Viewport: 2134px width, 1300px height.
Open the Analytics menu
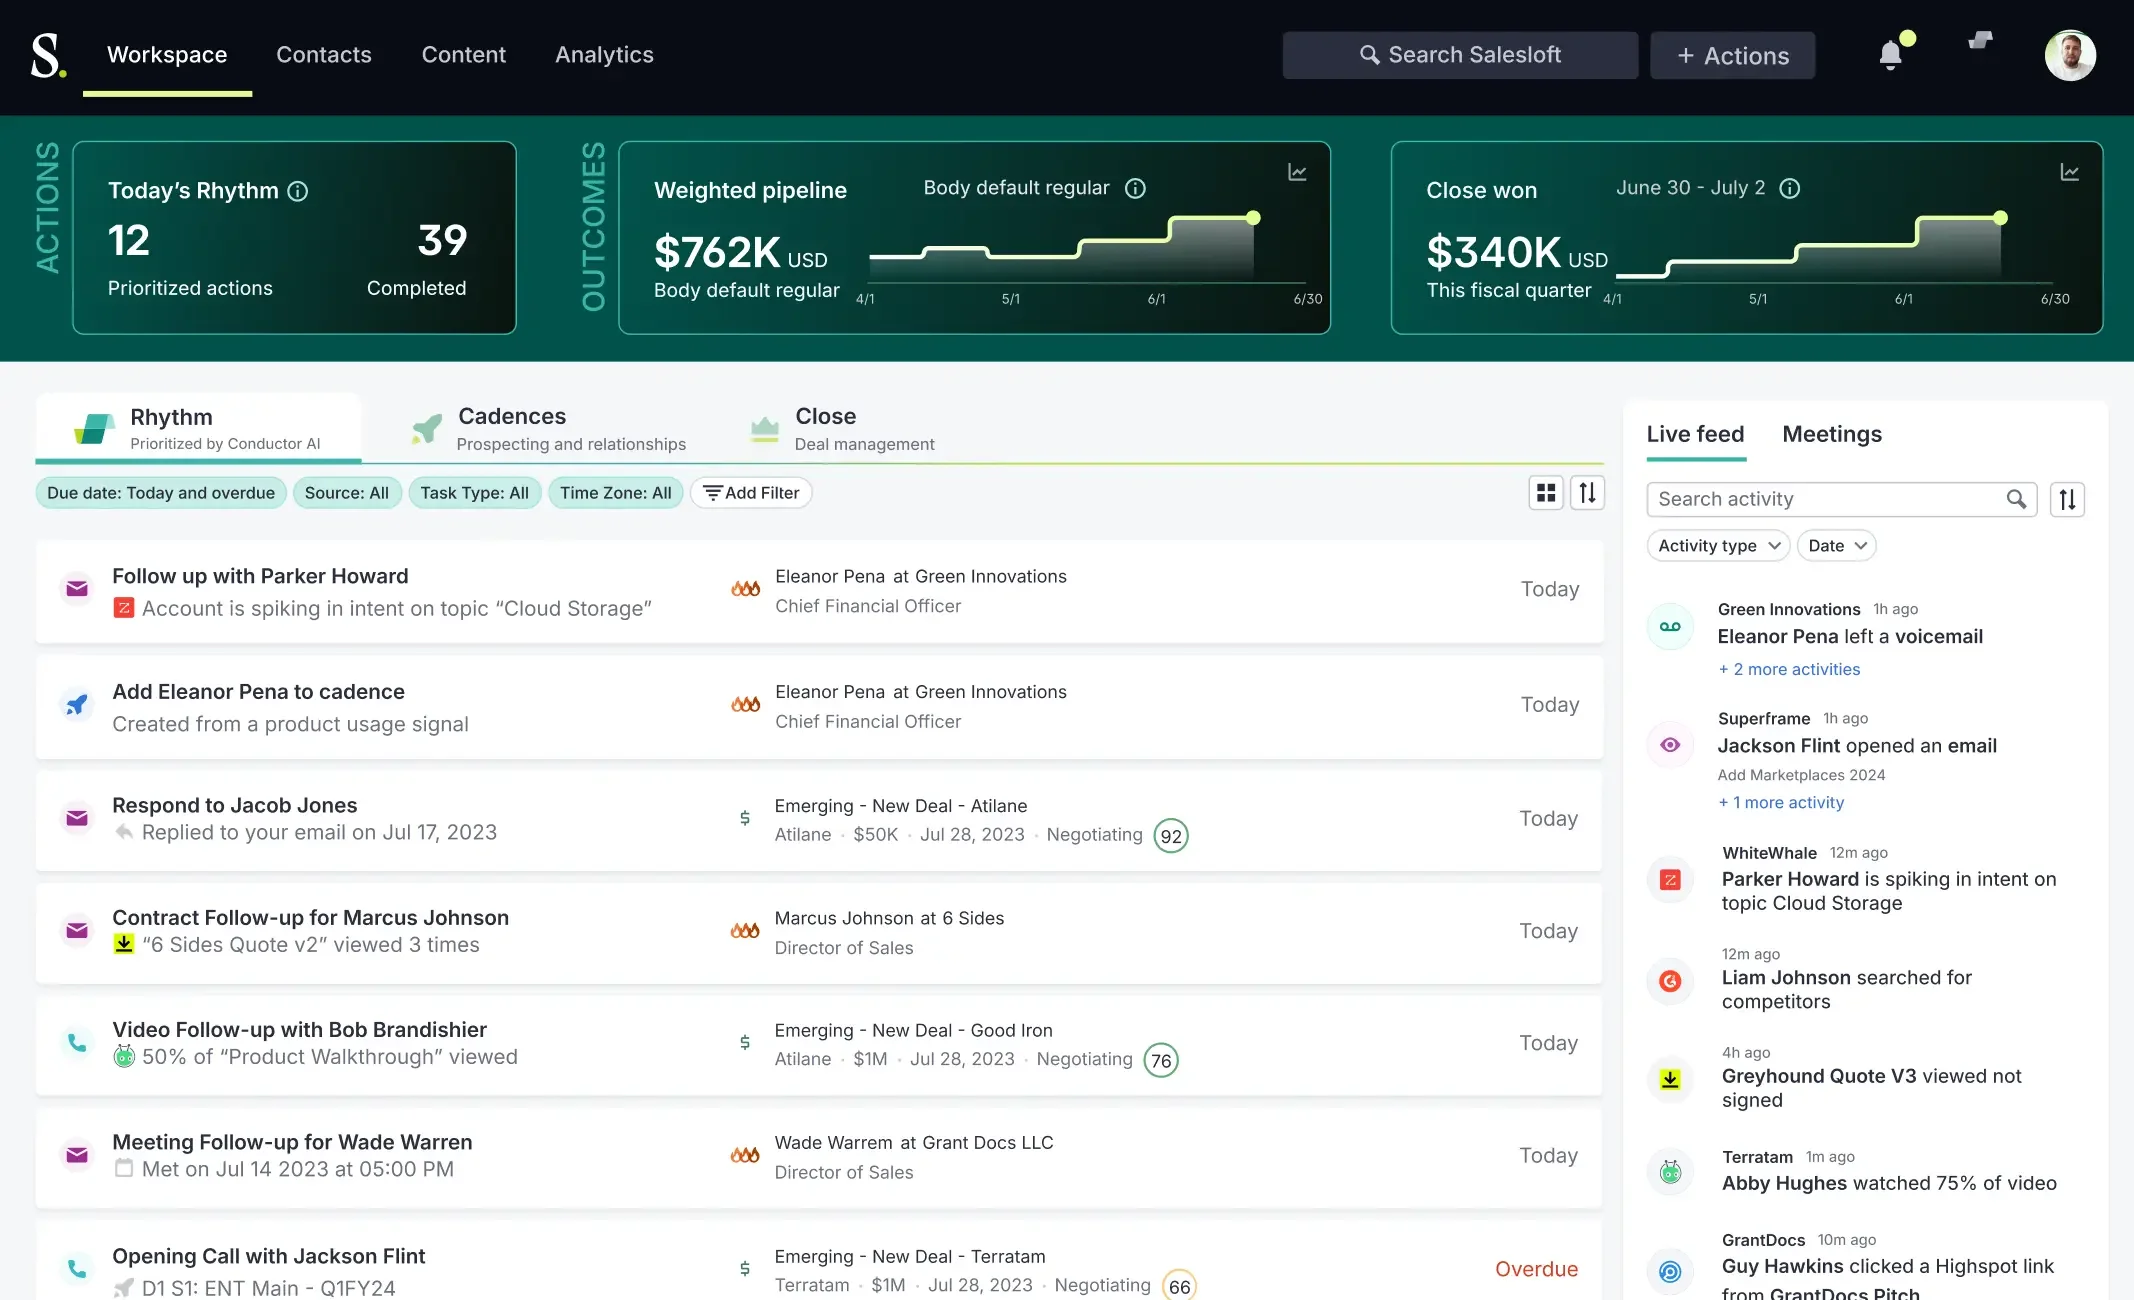click(605, 55)
